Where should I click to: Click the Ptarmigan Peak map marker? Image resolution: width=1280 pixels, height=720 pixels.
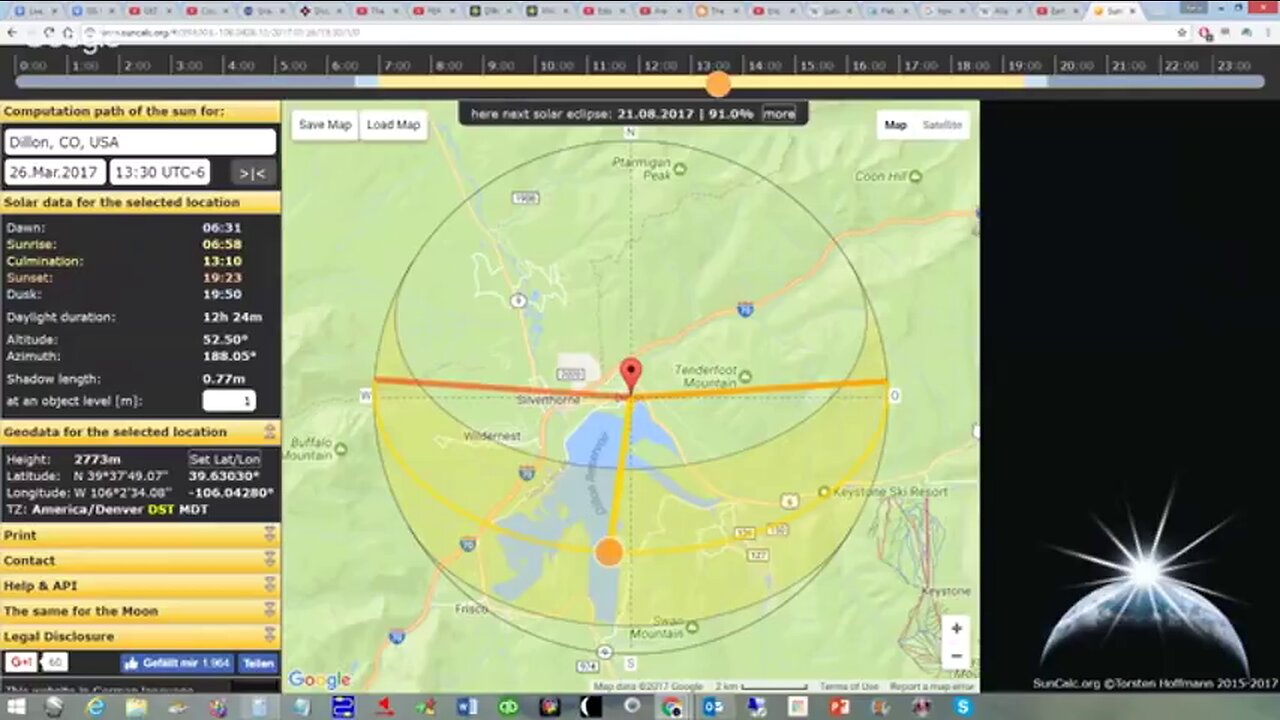pyautogui.click(x=680, y=169)
